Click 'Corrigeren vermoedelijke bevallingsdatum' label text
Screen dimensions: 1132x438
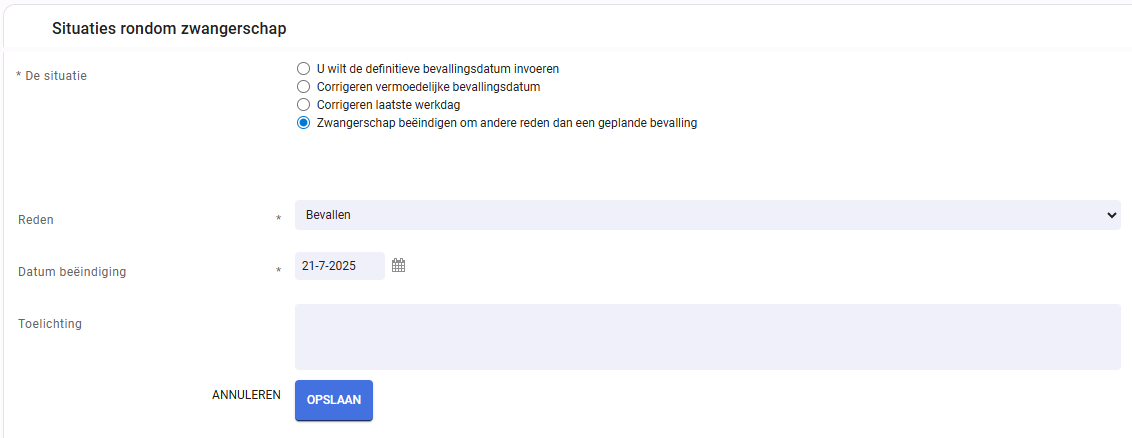click(x=429, y=87)
